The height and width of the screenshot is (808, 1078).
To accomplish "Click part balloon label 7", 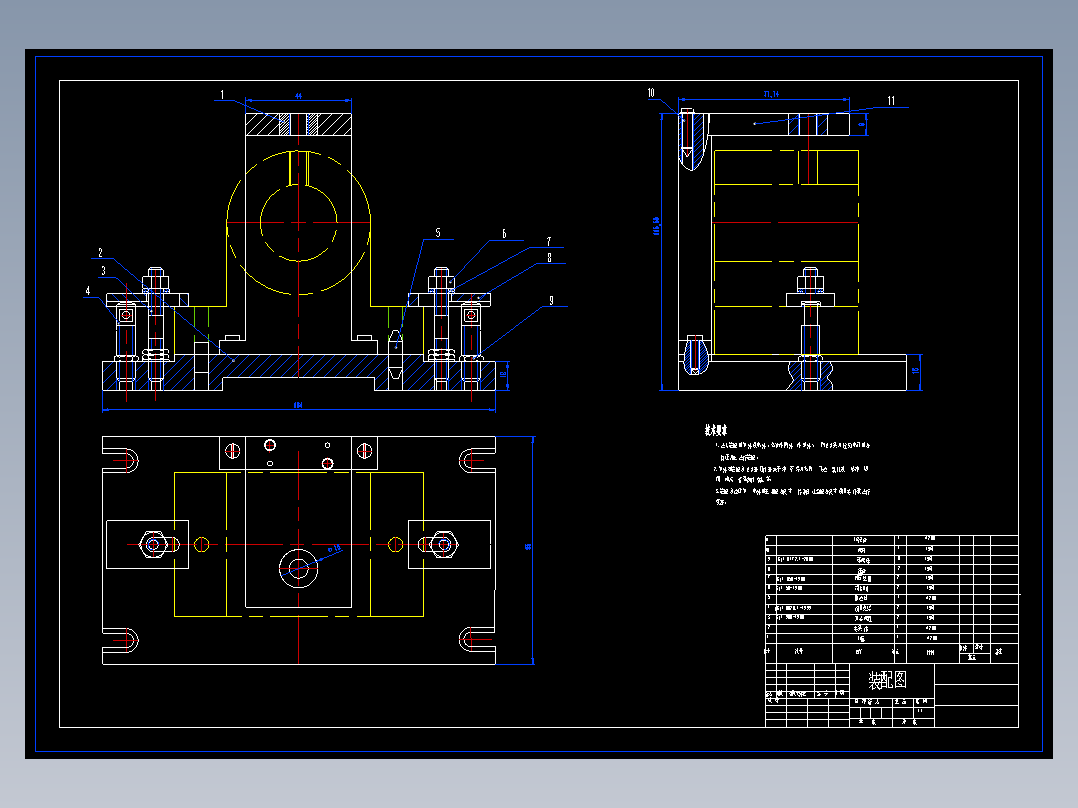I will point(549,241).
